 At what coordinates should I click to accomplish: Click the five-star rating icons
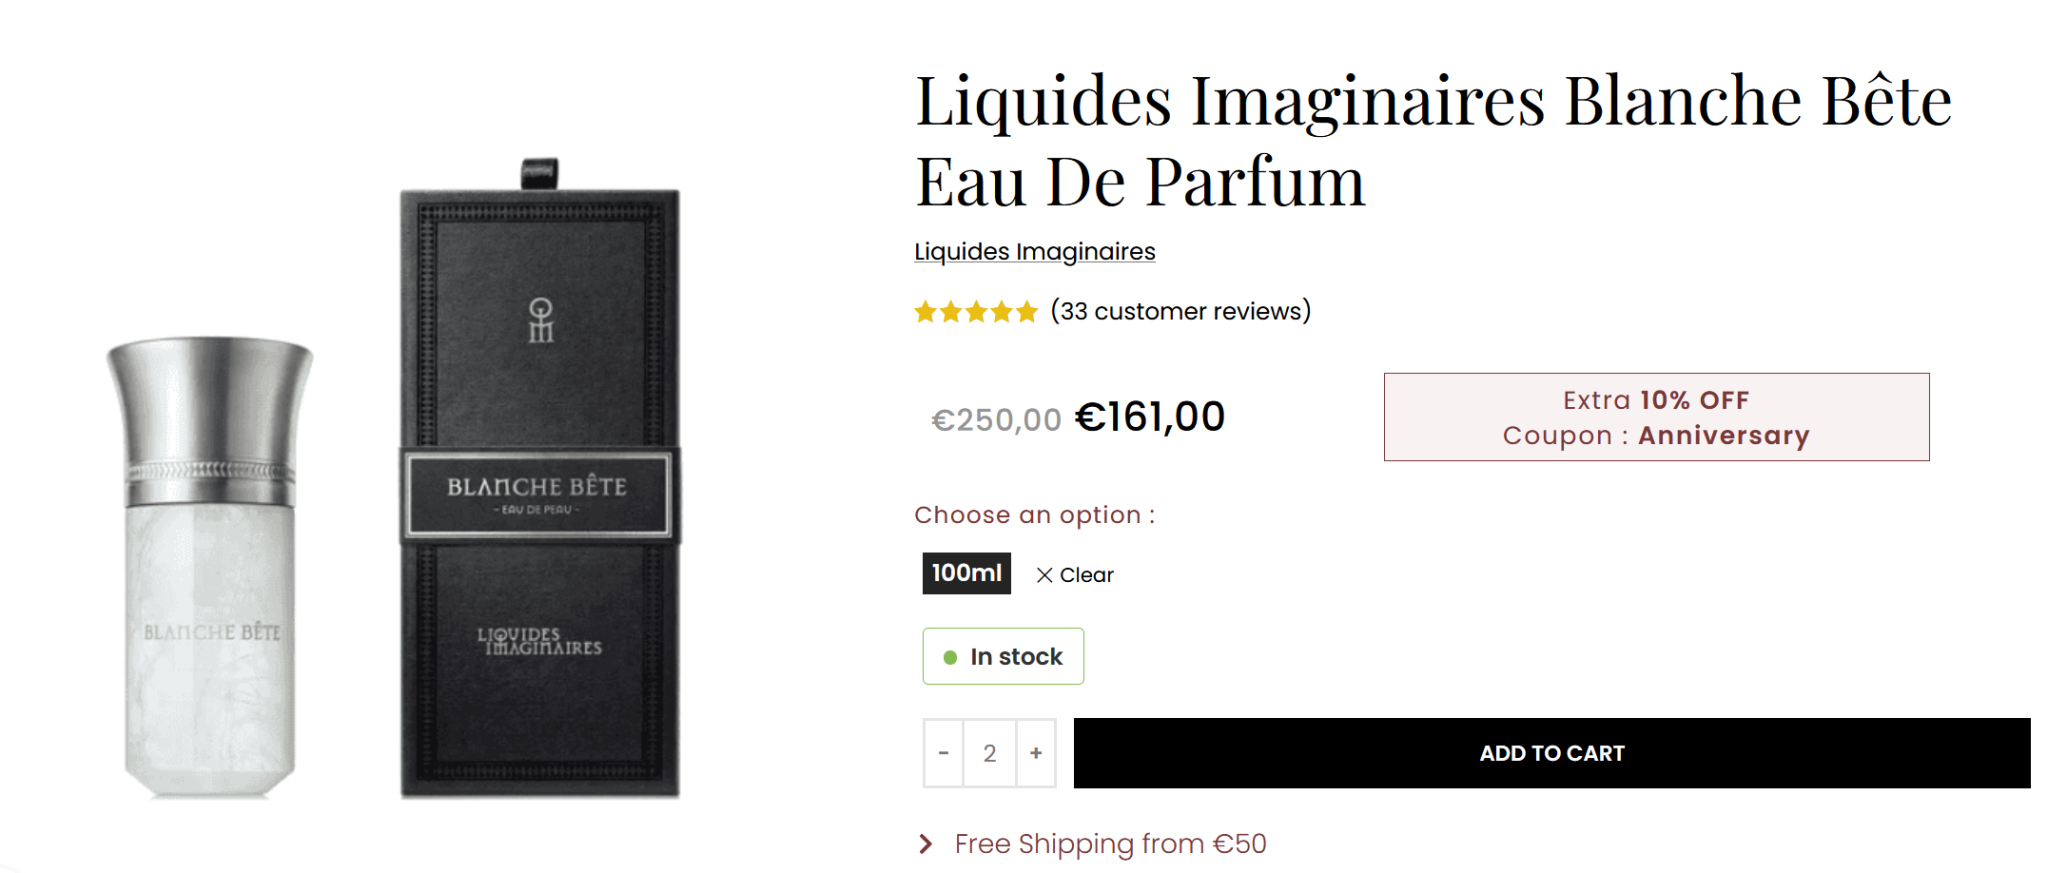coord(975,312)
